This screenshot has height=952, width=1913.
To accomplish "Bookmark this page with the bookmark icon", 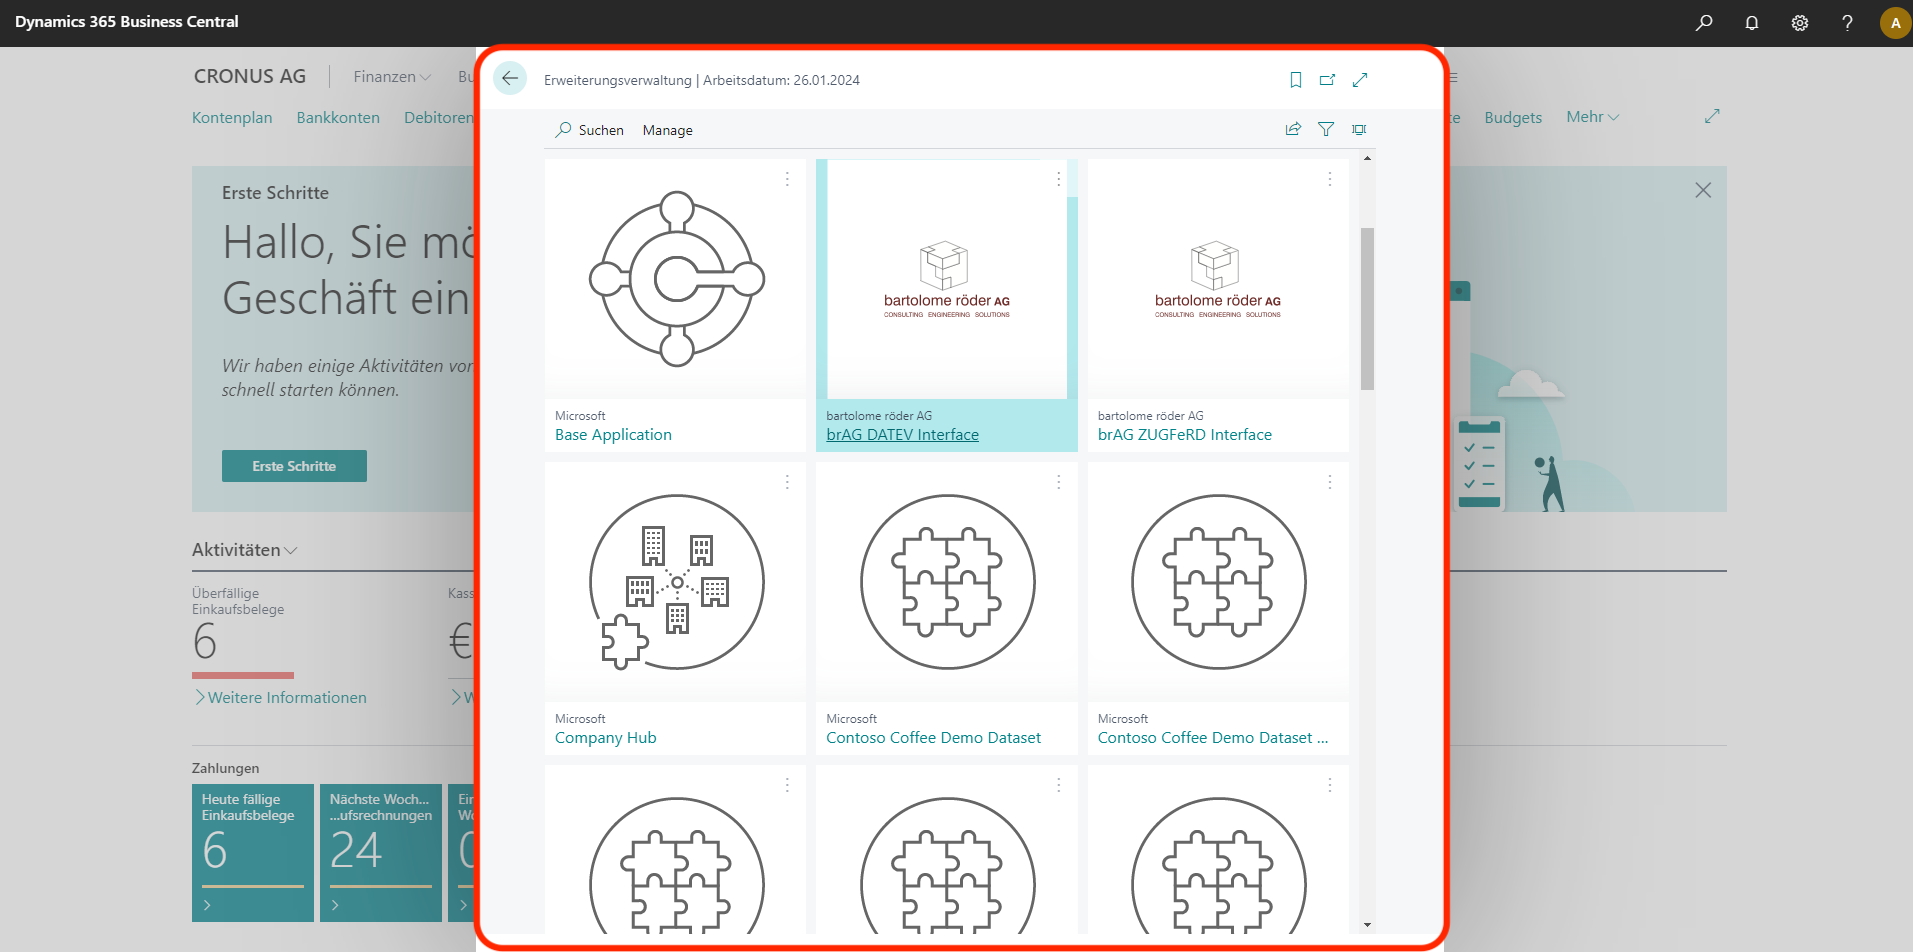I will click(x=1295, y=80).
